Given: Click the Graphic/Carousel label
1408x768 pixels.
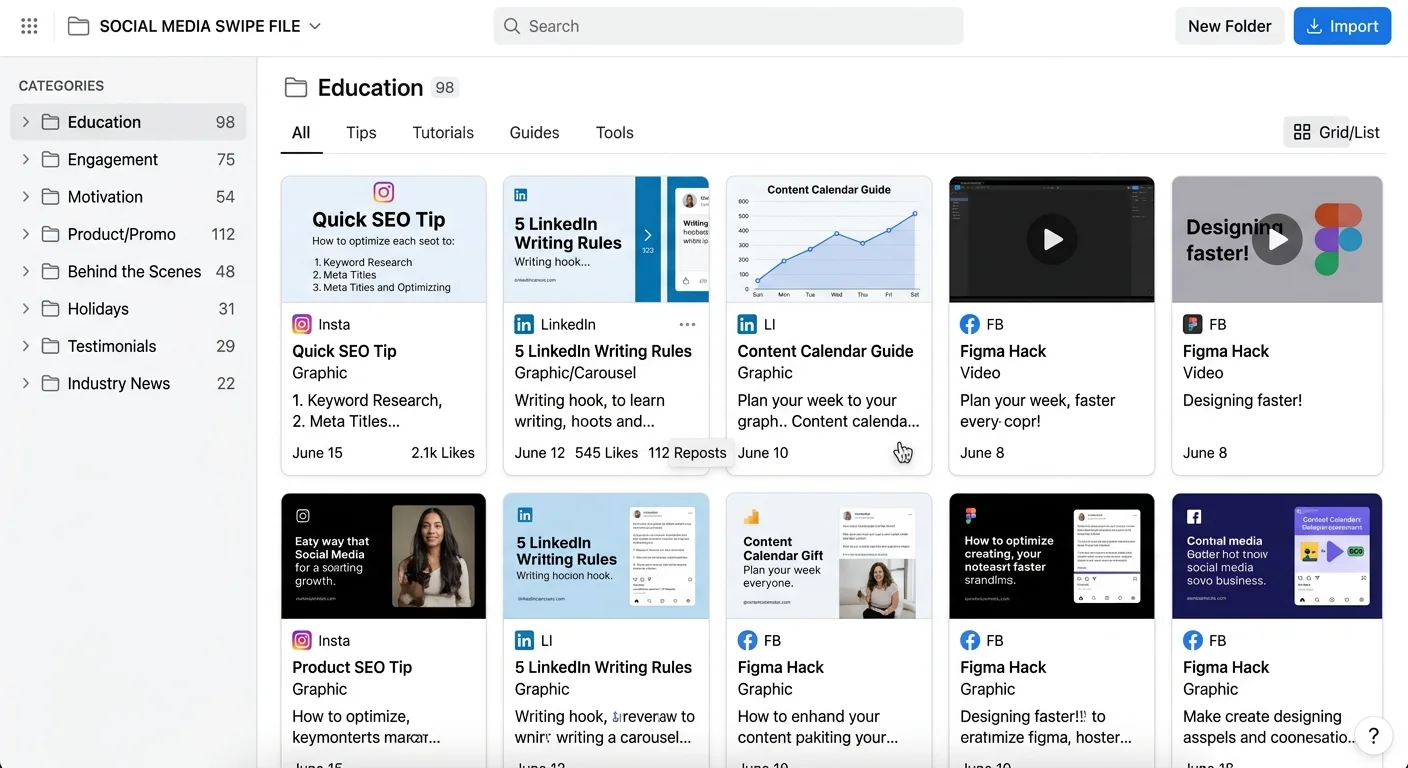Looking at the screenshot, I should coord(575,373).
